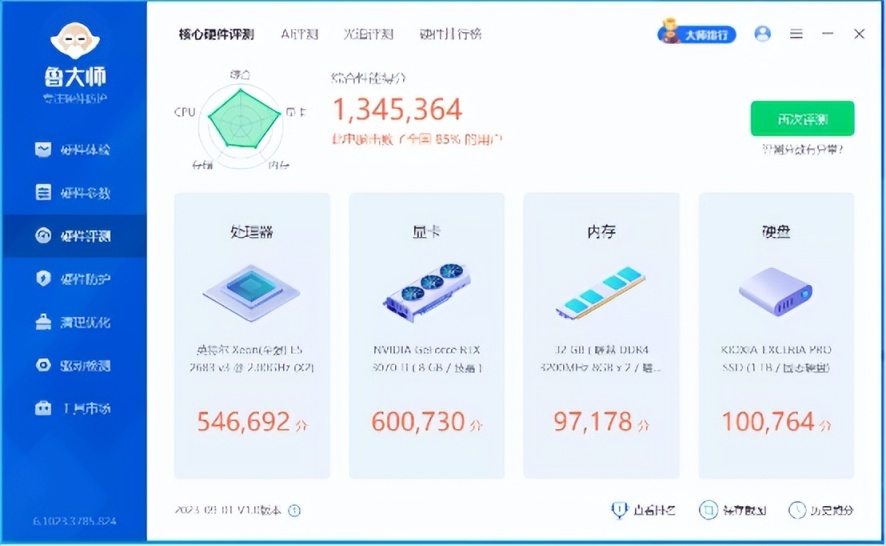Click the 鲁大师 mascot logo

pos(75,40)
